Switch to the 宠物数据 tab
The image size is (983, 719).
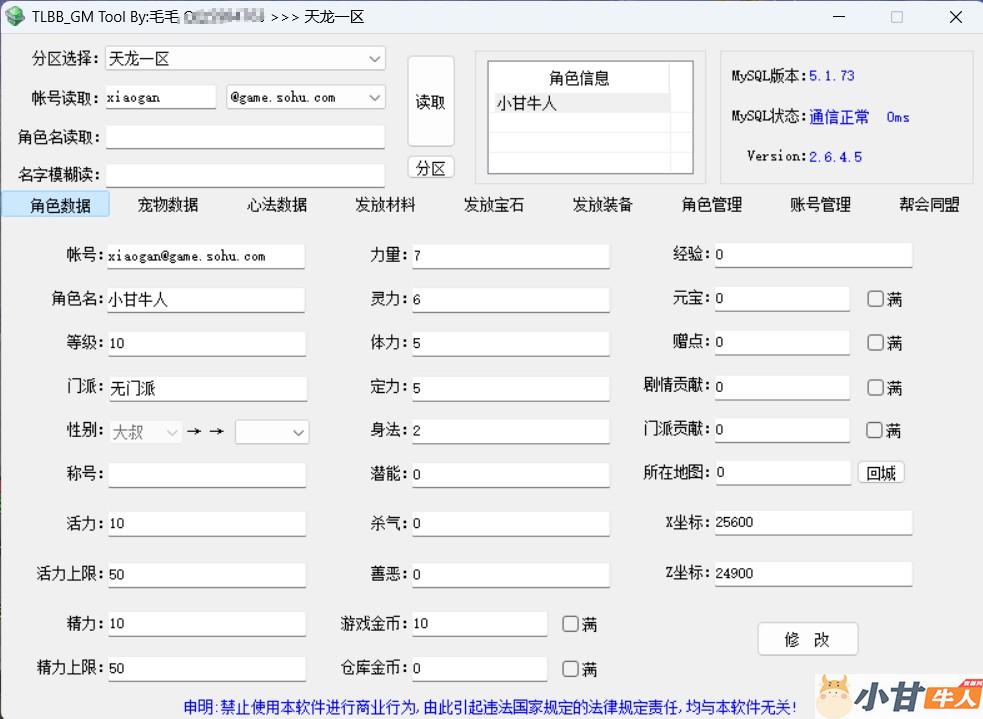[x=168, y=205]
